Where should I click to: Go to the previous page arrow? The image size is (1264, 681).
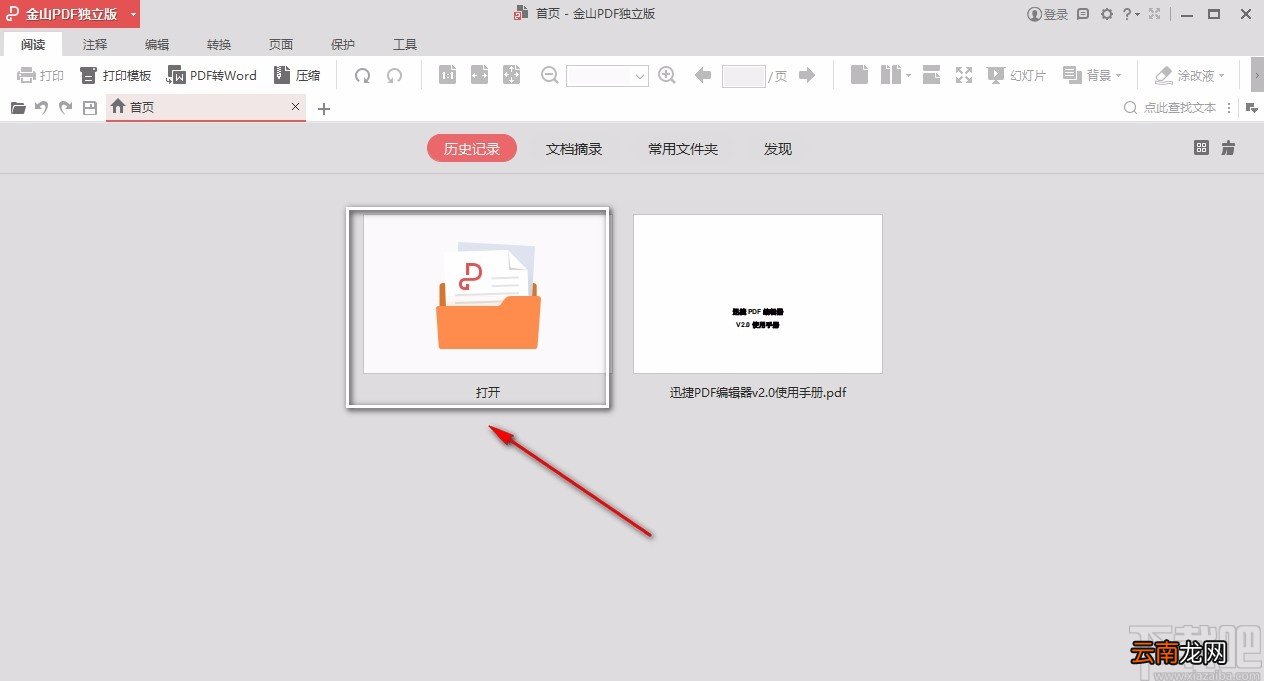point(702,75)
